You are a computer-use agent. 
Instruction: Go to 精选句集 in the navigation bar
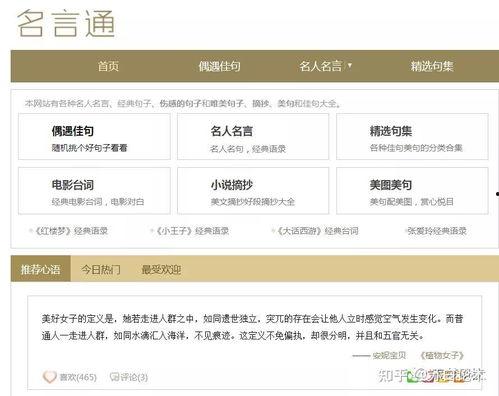coord(432,66)
